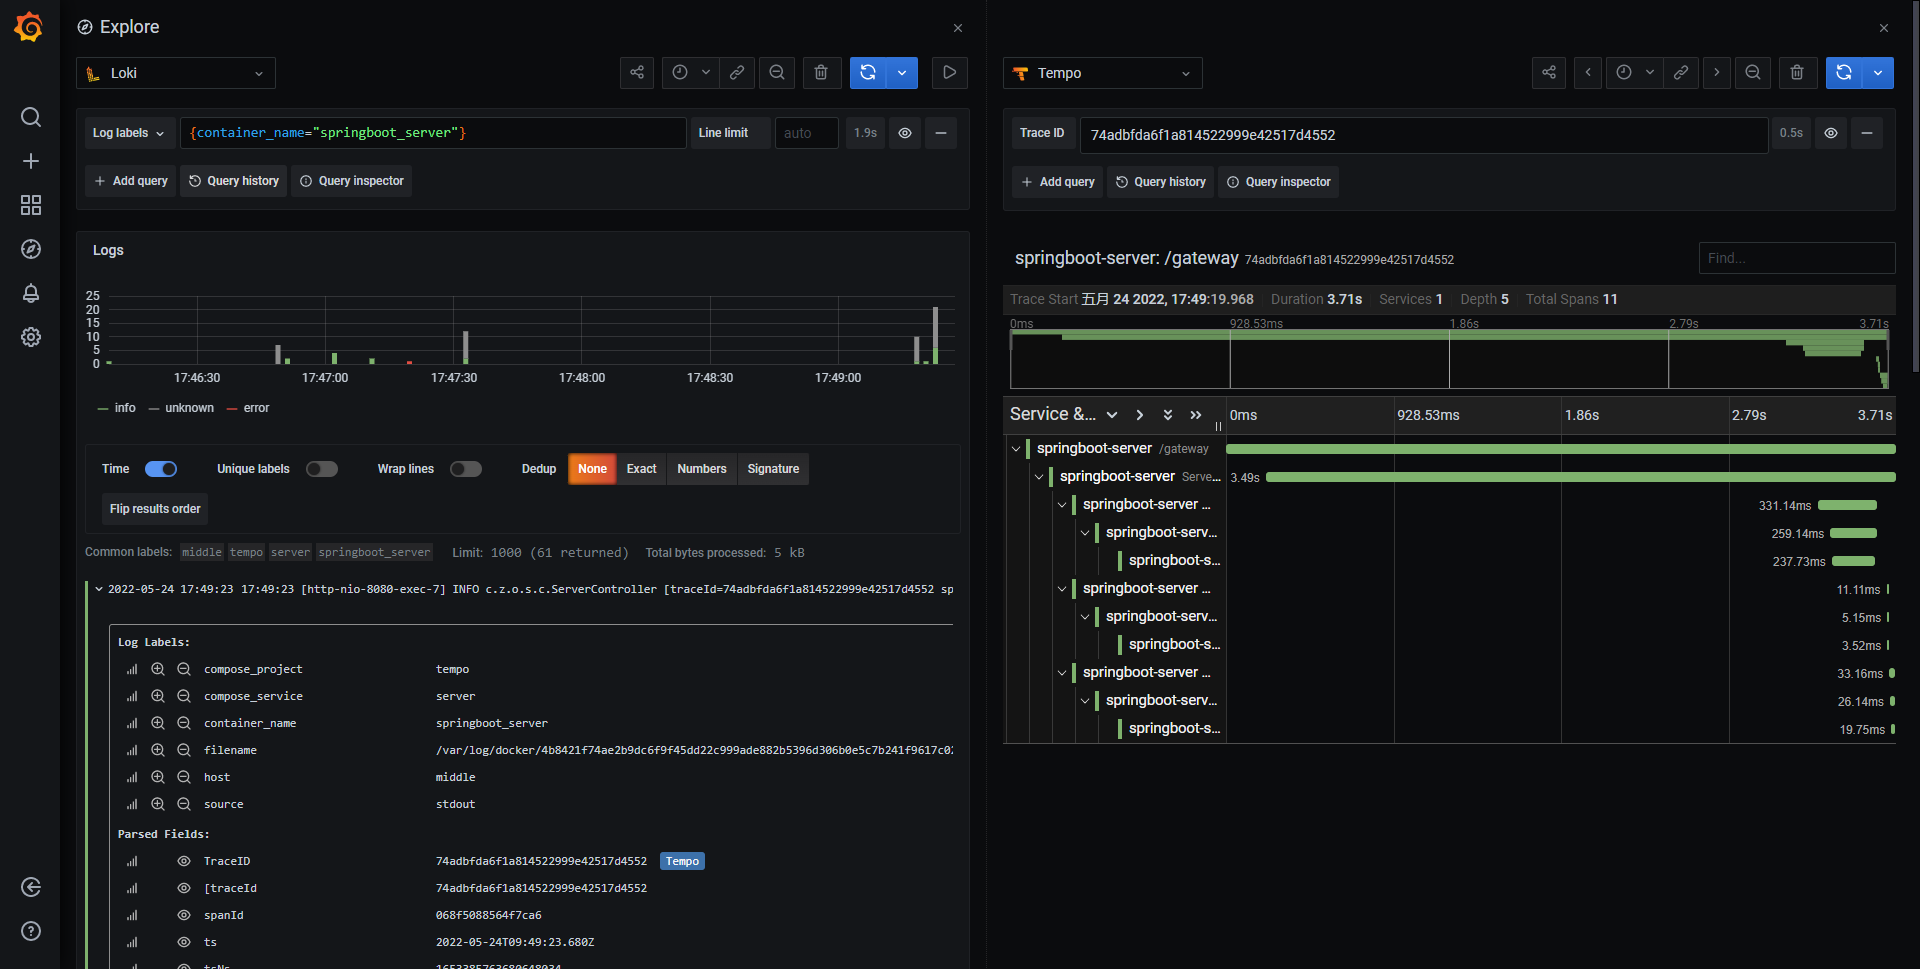Toggle the Time switch off

point(161,469)
